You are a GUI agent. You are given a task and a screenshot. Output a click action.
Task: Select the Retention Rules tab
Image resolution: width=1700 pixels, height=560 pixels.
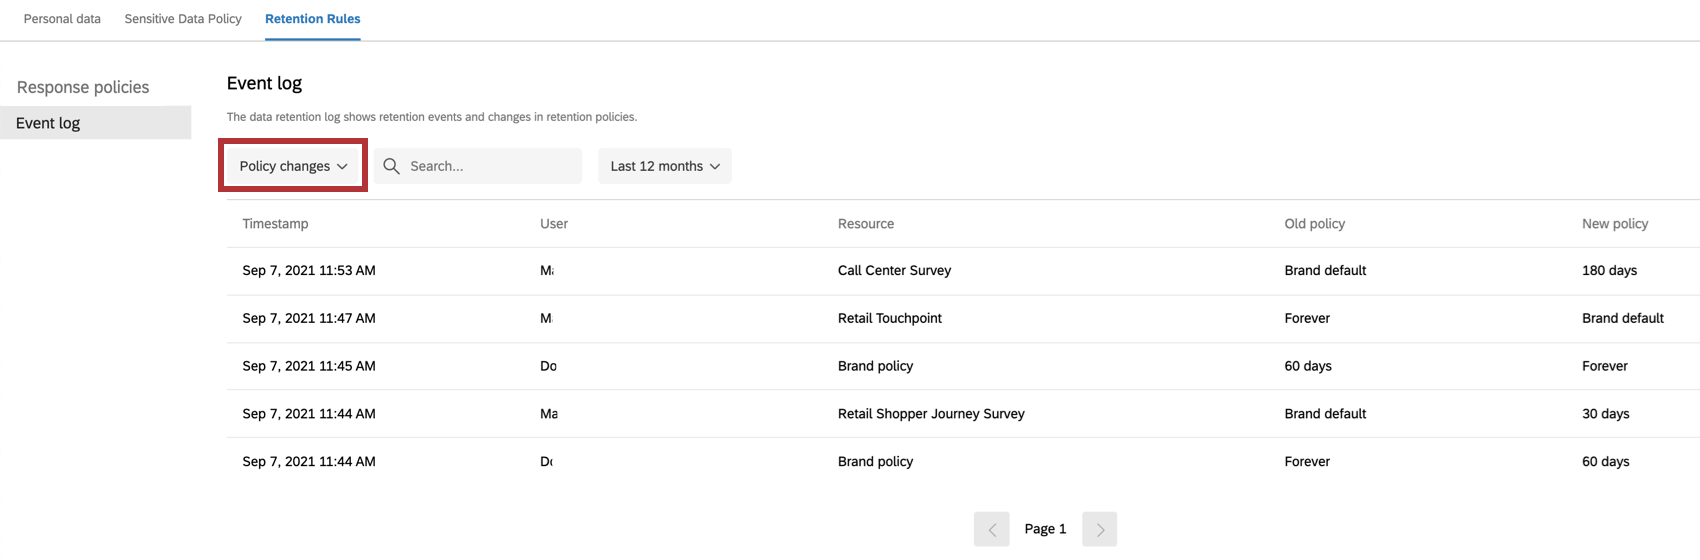[312, 19]
